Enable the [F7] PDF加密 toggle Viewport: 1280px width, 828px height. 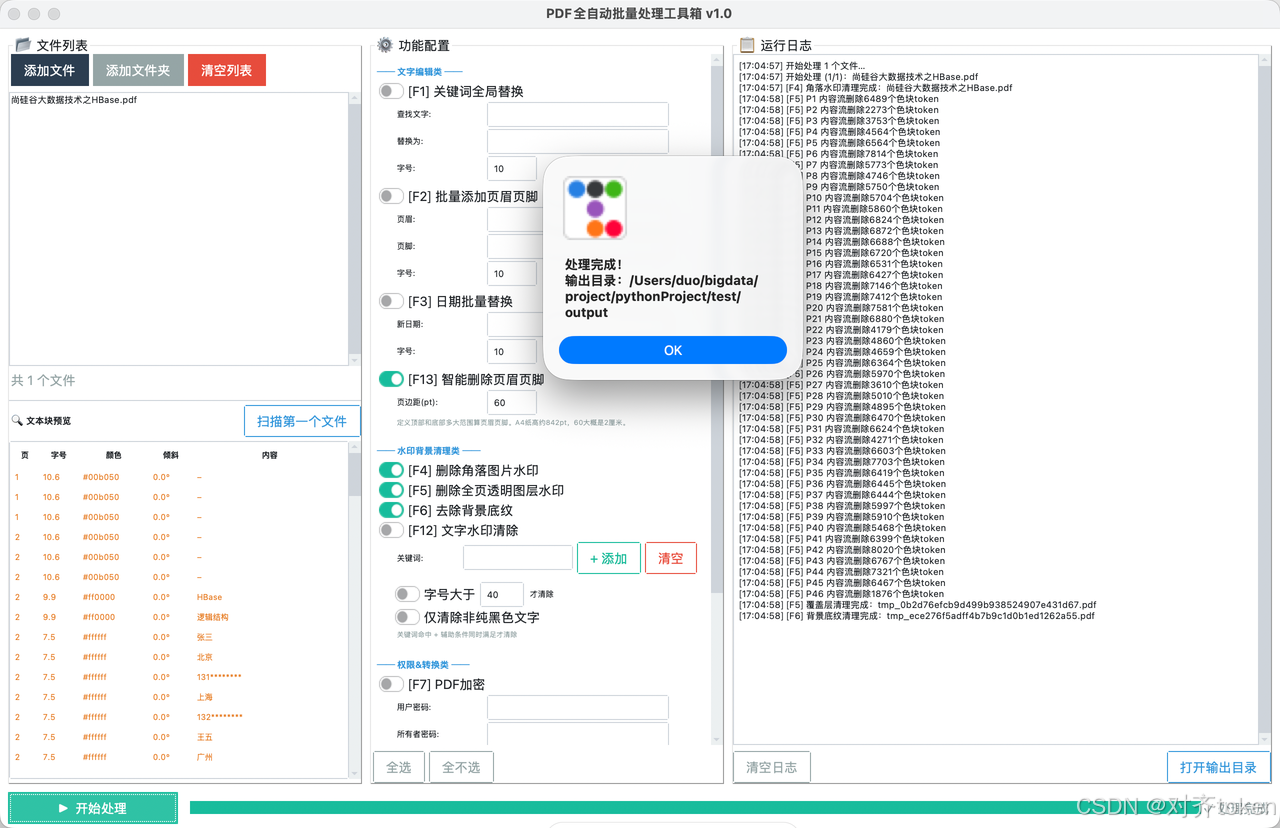391,684
